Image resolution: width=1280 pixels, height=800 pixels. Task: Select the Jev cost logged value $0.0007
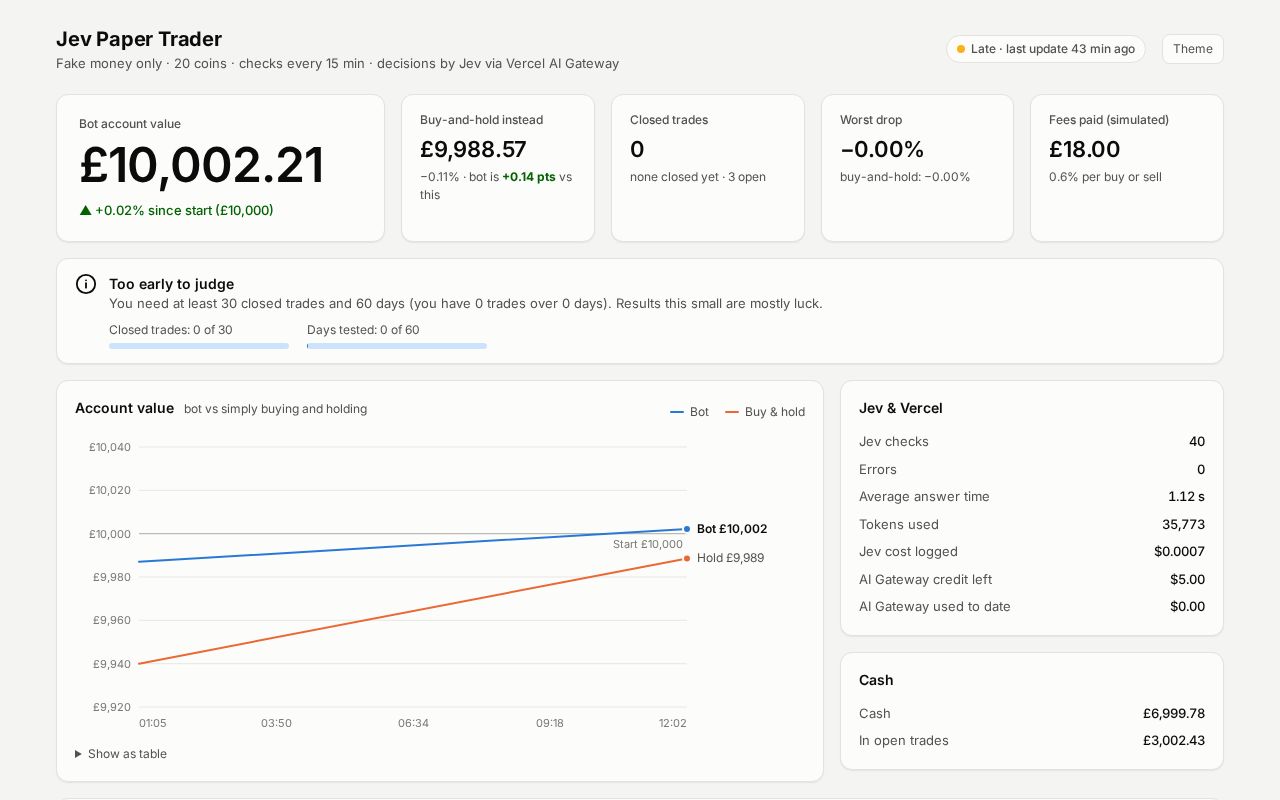1179,552
